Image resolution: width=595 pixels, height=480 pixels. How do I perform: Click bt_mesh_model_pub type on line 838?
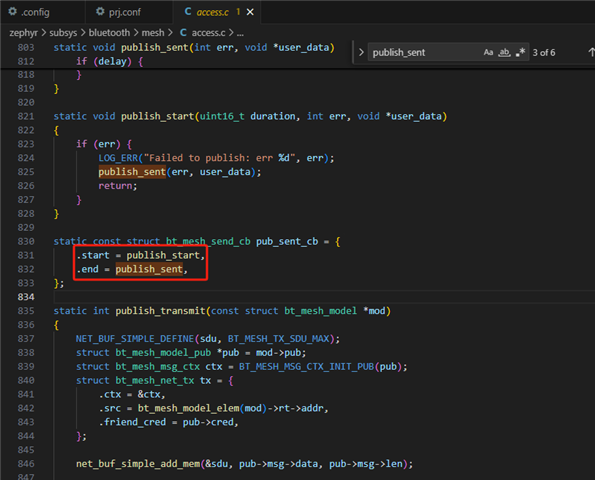pos(163,353)
